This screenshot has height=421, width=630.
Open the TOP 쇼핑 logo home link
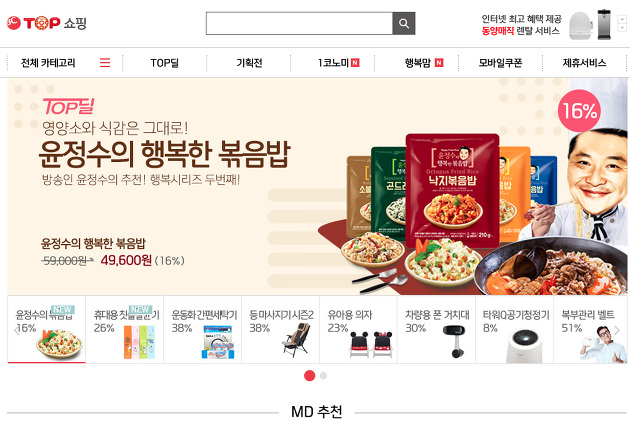(x=47, y=23)
